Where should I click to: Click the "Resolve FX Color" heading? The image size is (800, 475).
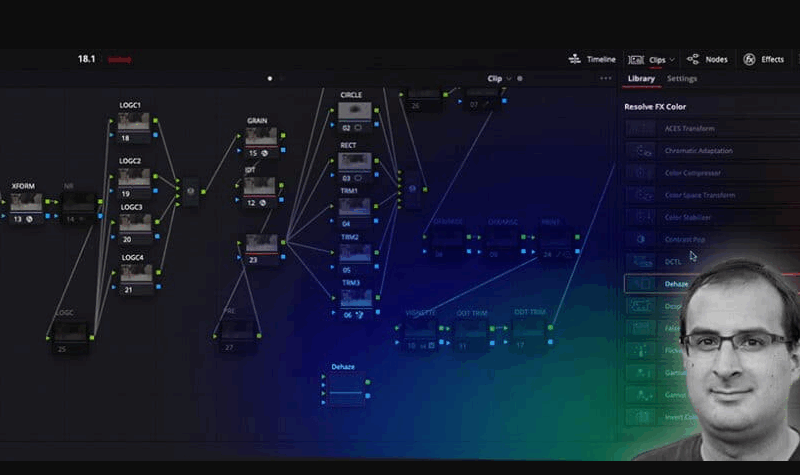655,107
